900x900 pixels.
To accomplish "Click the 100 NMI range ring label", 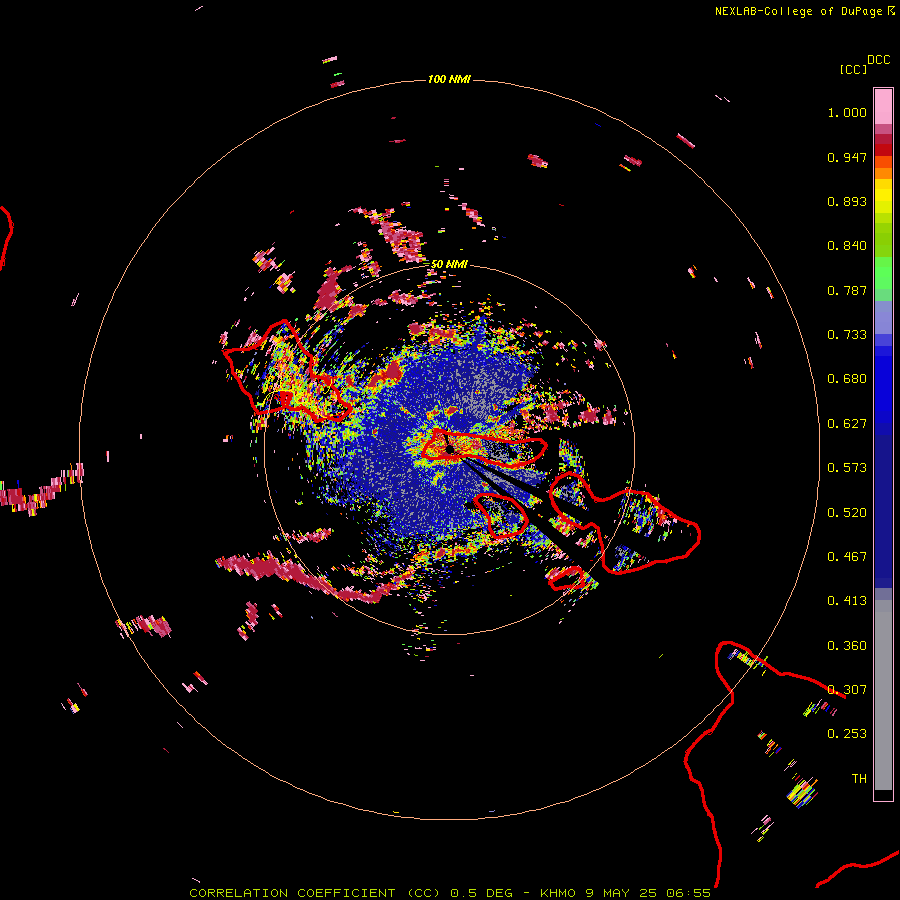I will [449, 79].
